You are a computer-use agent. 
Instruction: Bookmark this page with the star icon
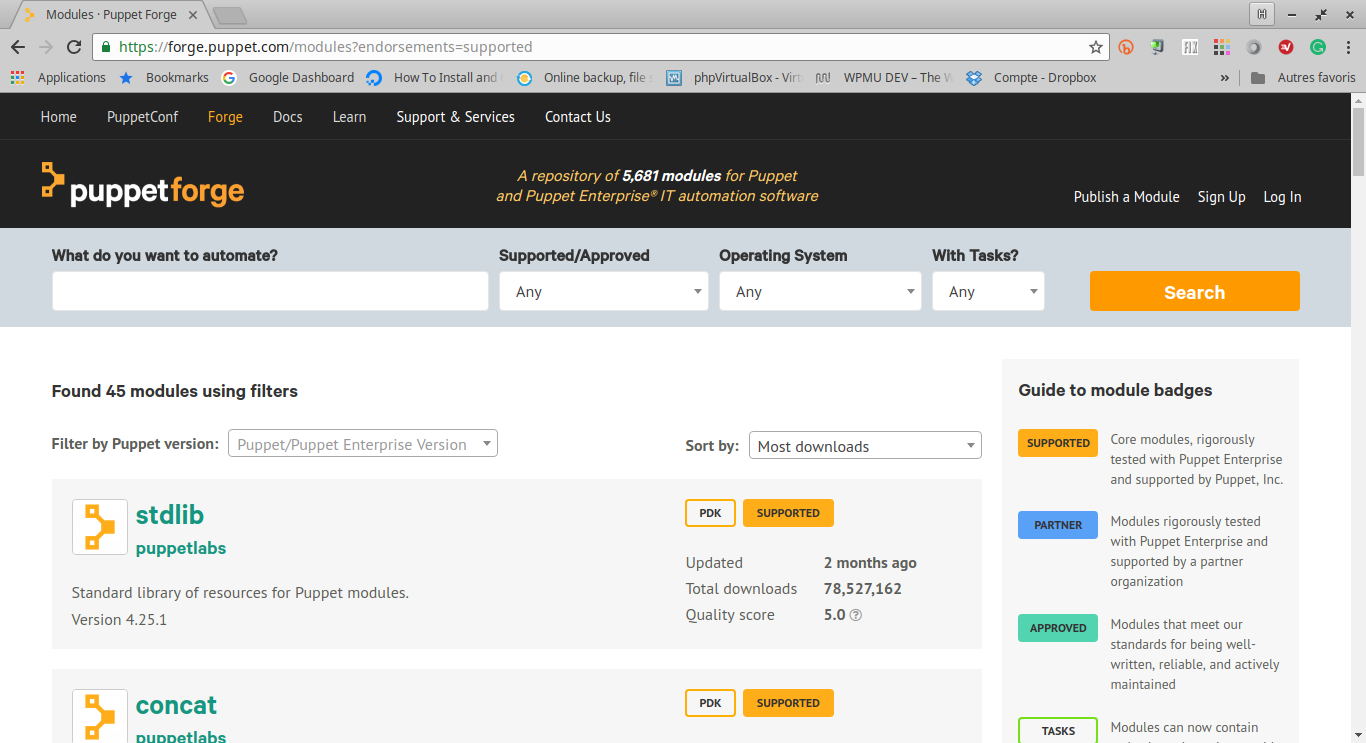click(1096, 47)
